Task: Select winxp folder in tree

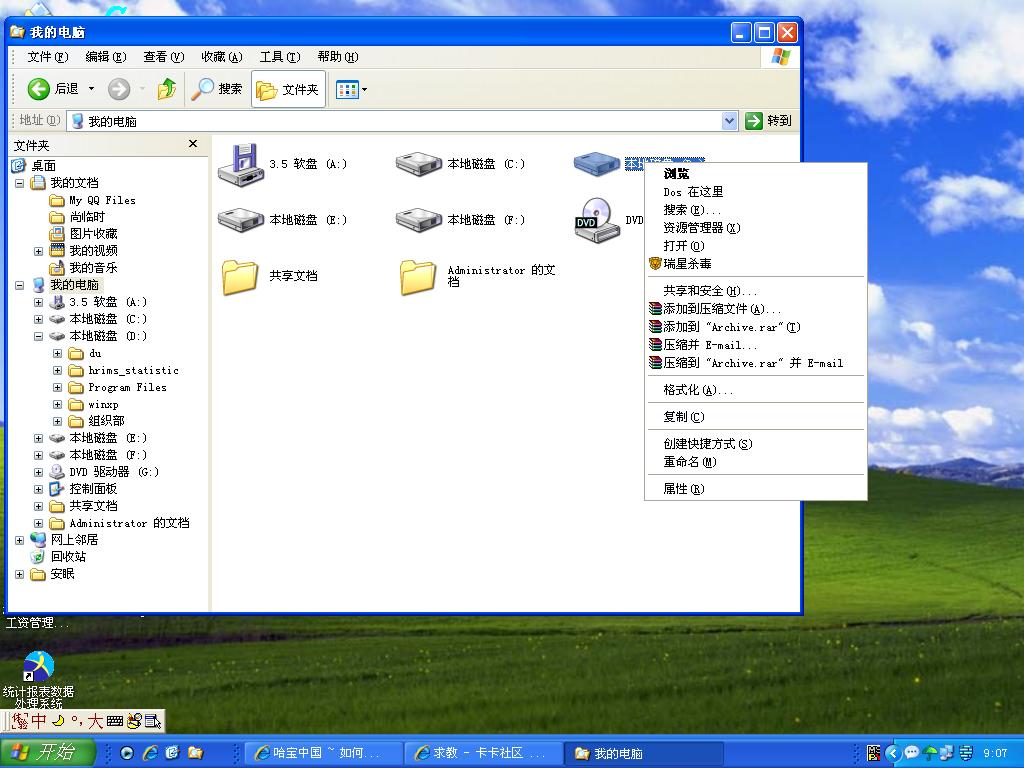Action: tap(103, 404)
